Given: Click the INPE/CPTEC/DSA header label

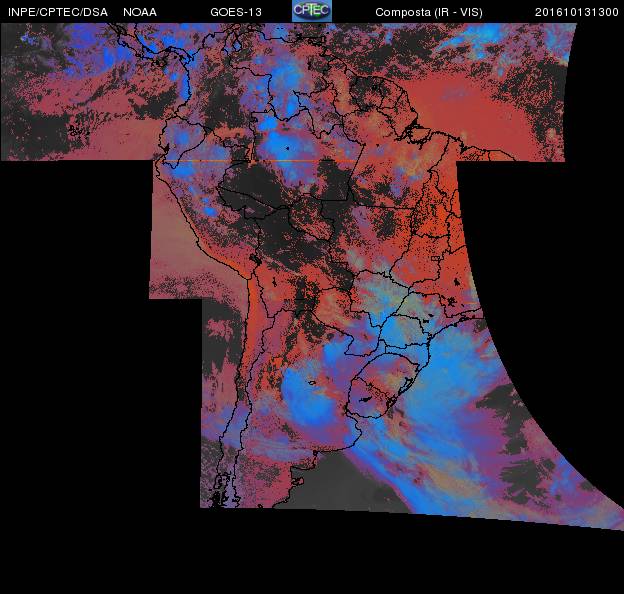Looking at the screenshot, I should coord(57,12).
